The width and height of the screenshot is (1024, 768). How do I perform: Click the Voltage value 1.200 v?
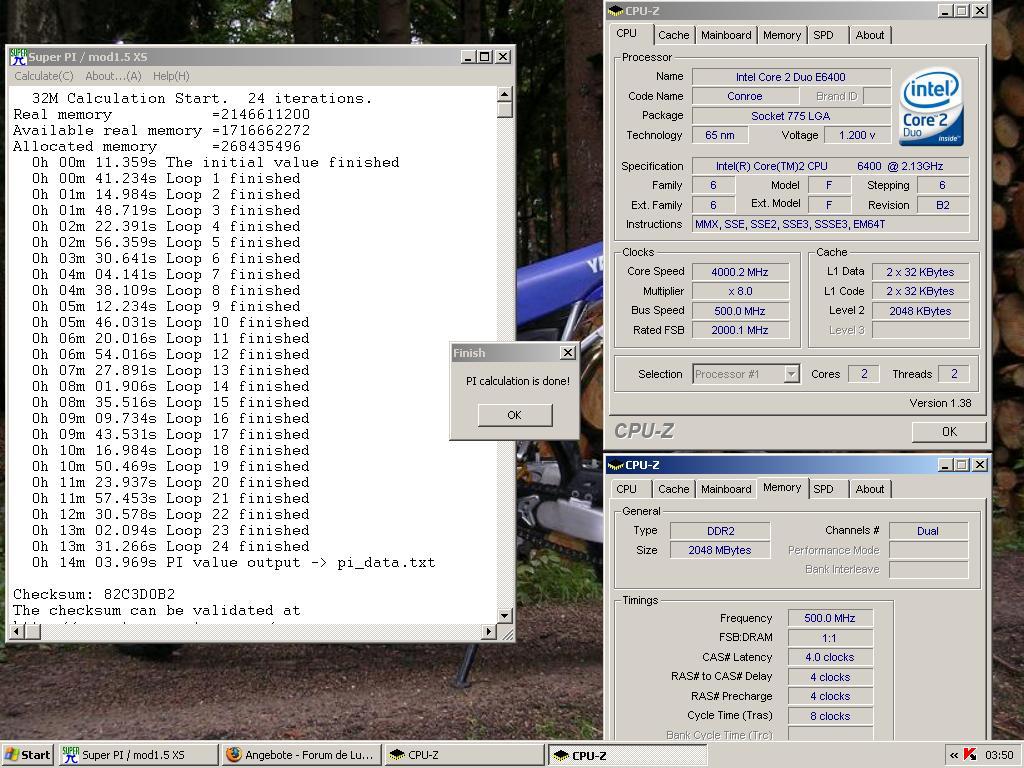[x=857, y=135]
